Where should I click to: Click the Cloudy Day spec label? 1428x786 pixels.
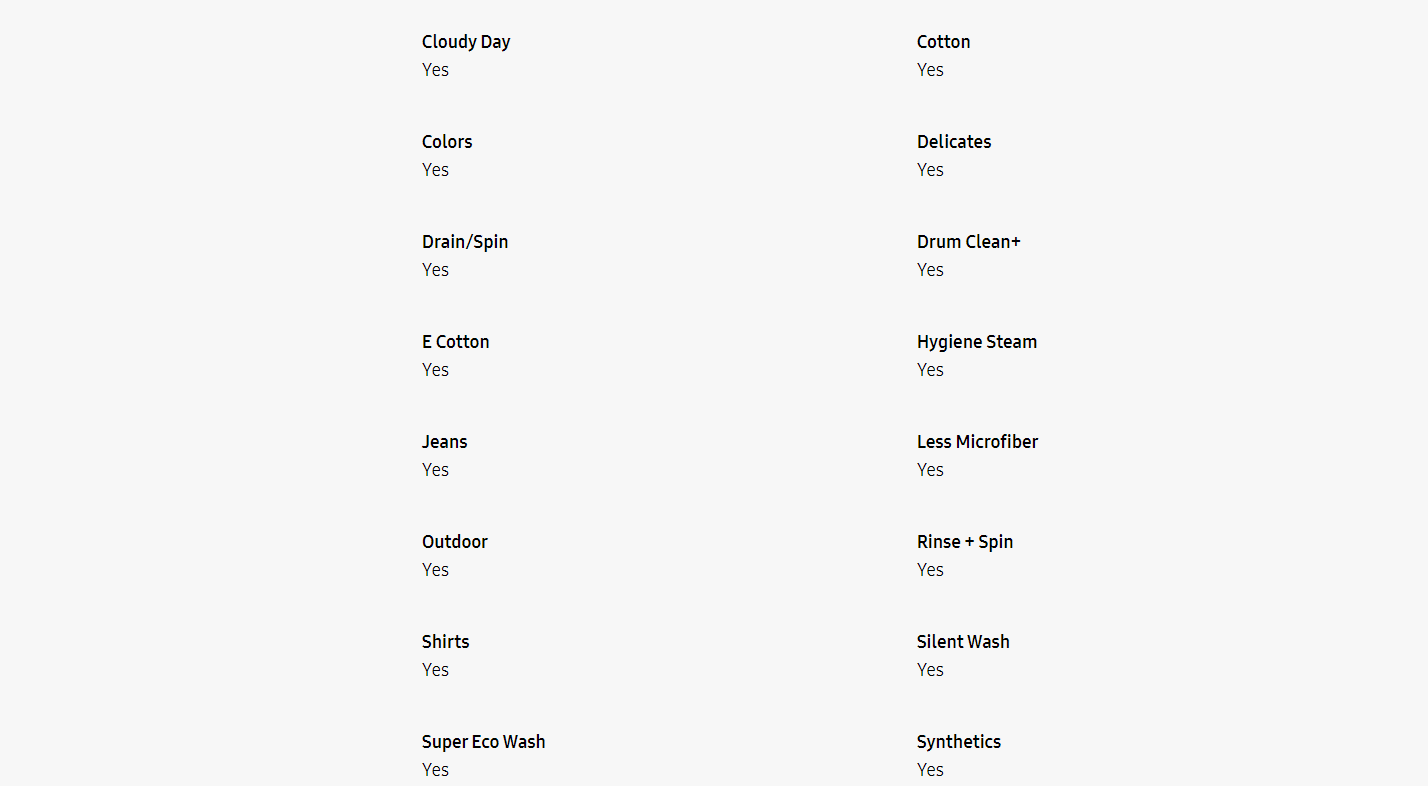pyautogui.click(x=466, y=42)
